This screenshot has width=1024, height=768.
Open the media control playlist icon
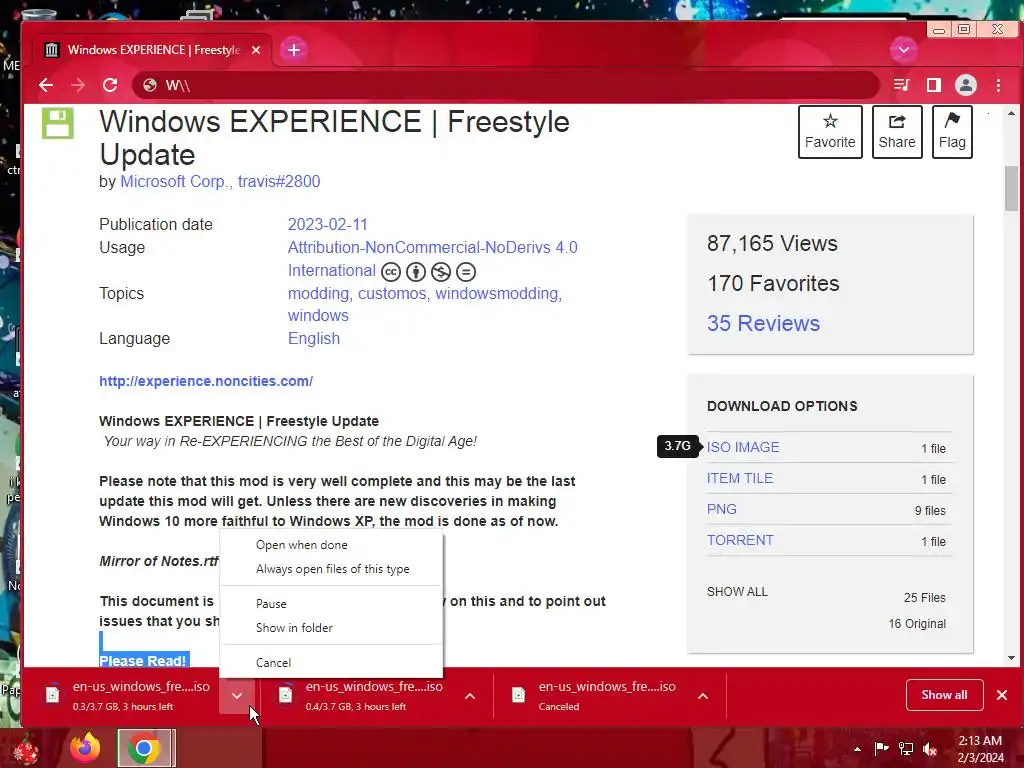click(x=902, y=85)
